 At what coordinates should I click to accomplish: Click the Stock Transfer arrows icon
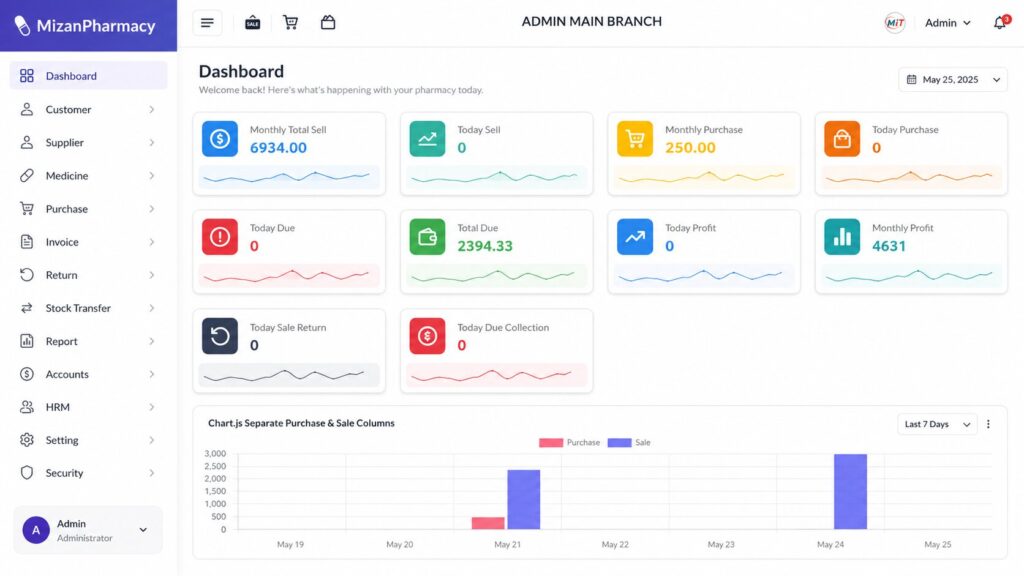pos(27,308)
